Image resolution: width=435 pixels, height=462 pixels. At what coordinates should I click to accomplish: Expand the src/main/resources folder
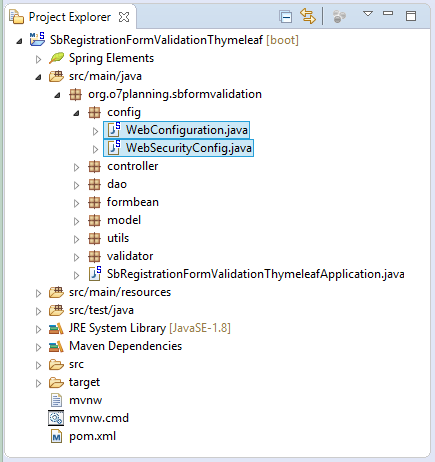(38, 293)
